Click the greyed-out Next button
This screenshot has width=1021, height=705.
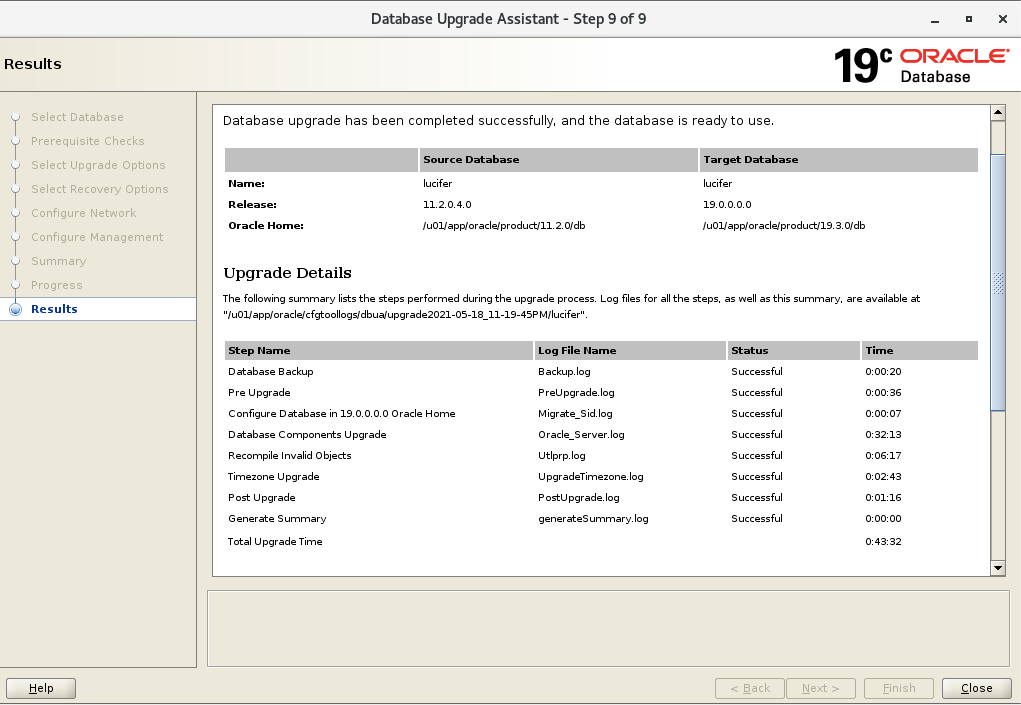click(x=820, y=688)
